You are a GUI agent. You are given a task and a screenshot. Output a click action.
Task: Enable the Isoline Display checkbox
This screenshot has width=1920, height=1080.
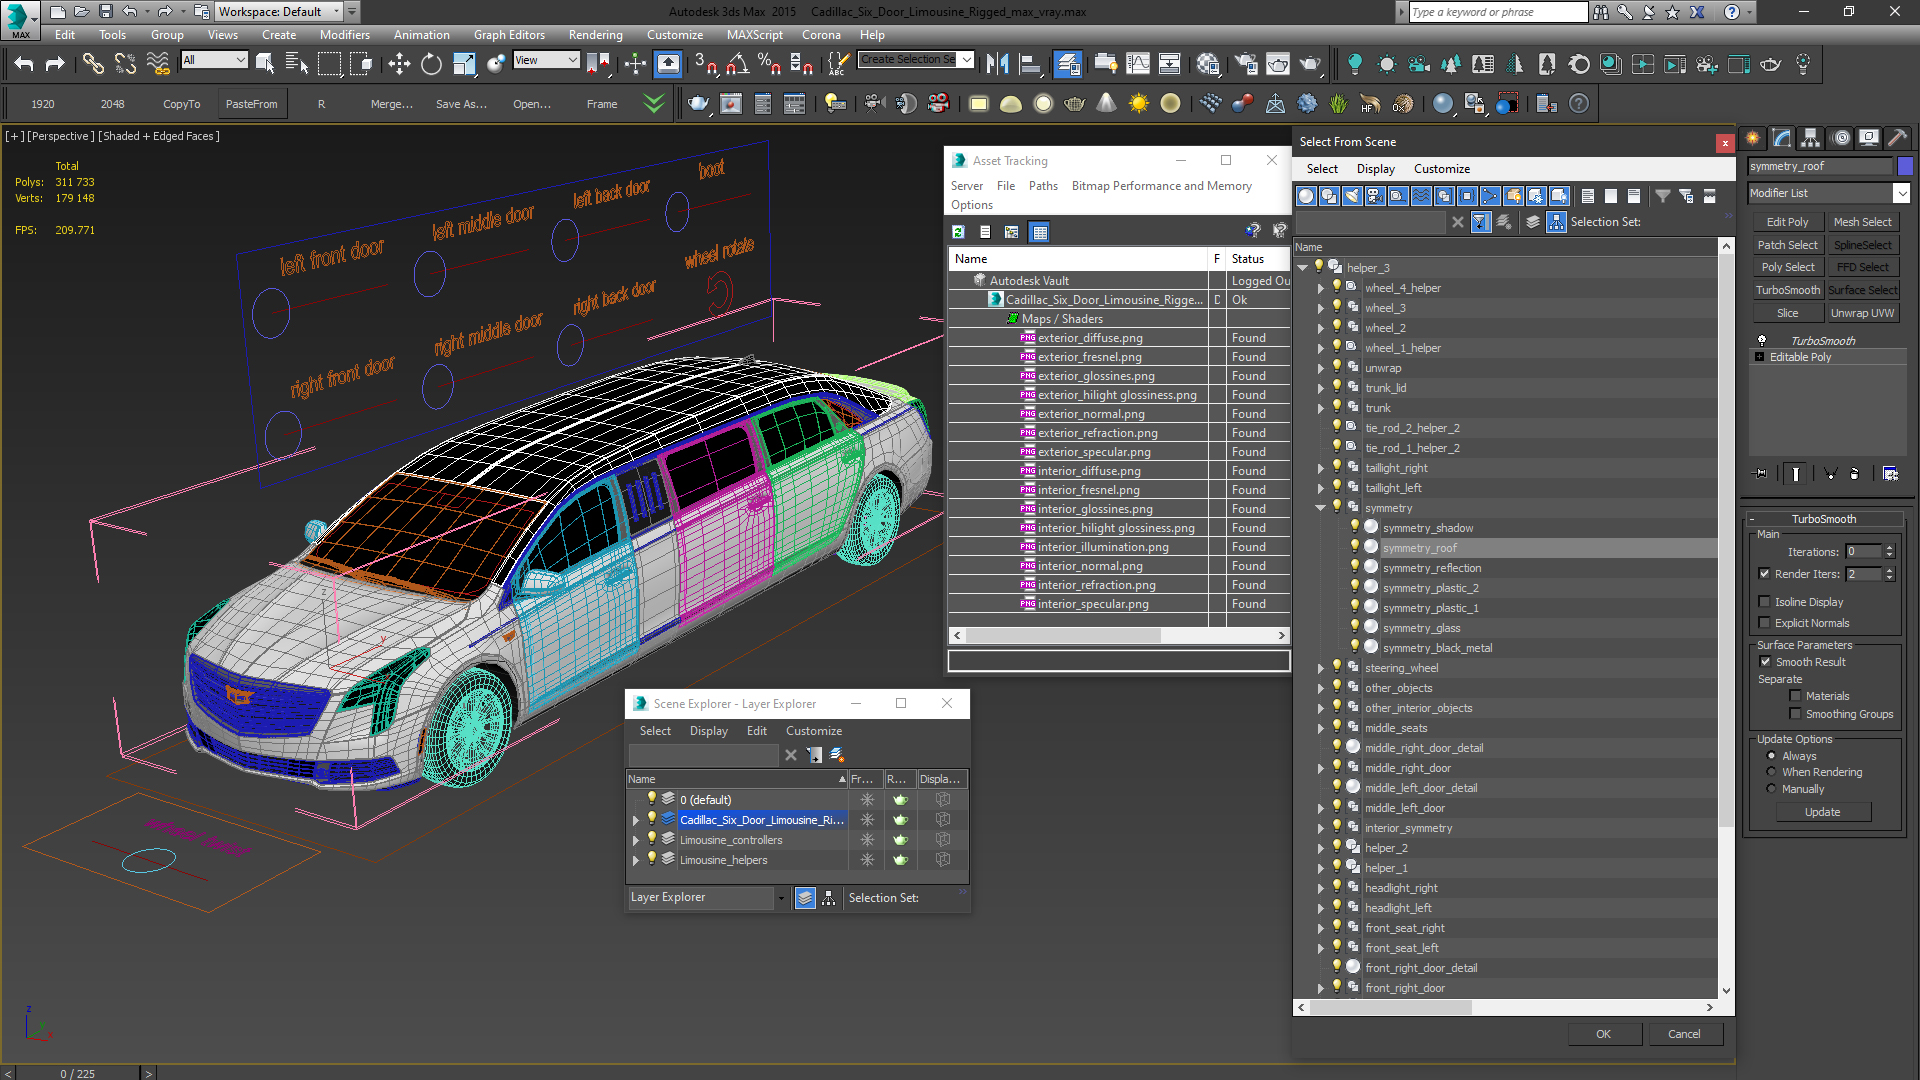[x=1765, y=602]
